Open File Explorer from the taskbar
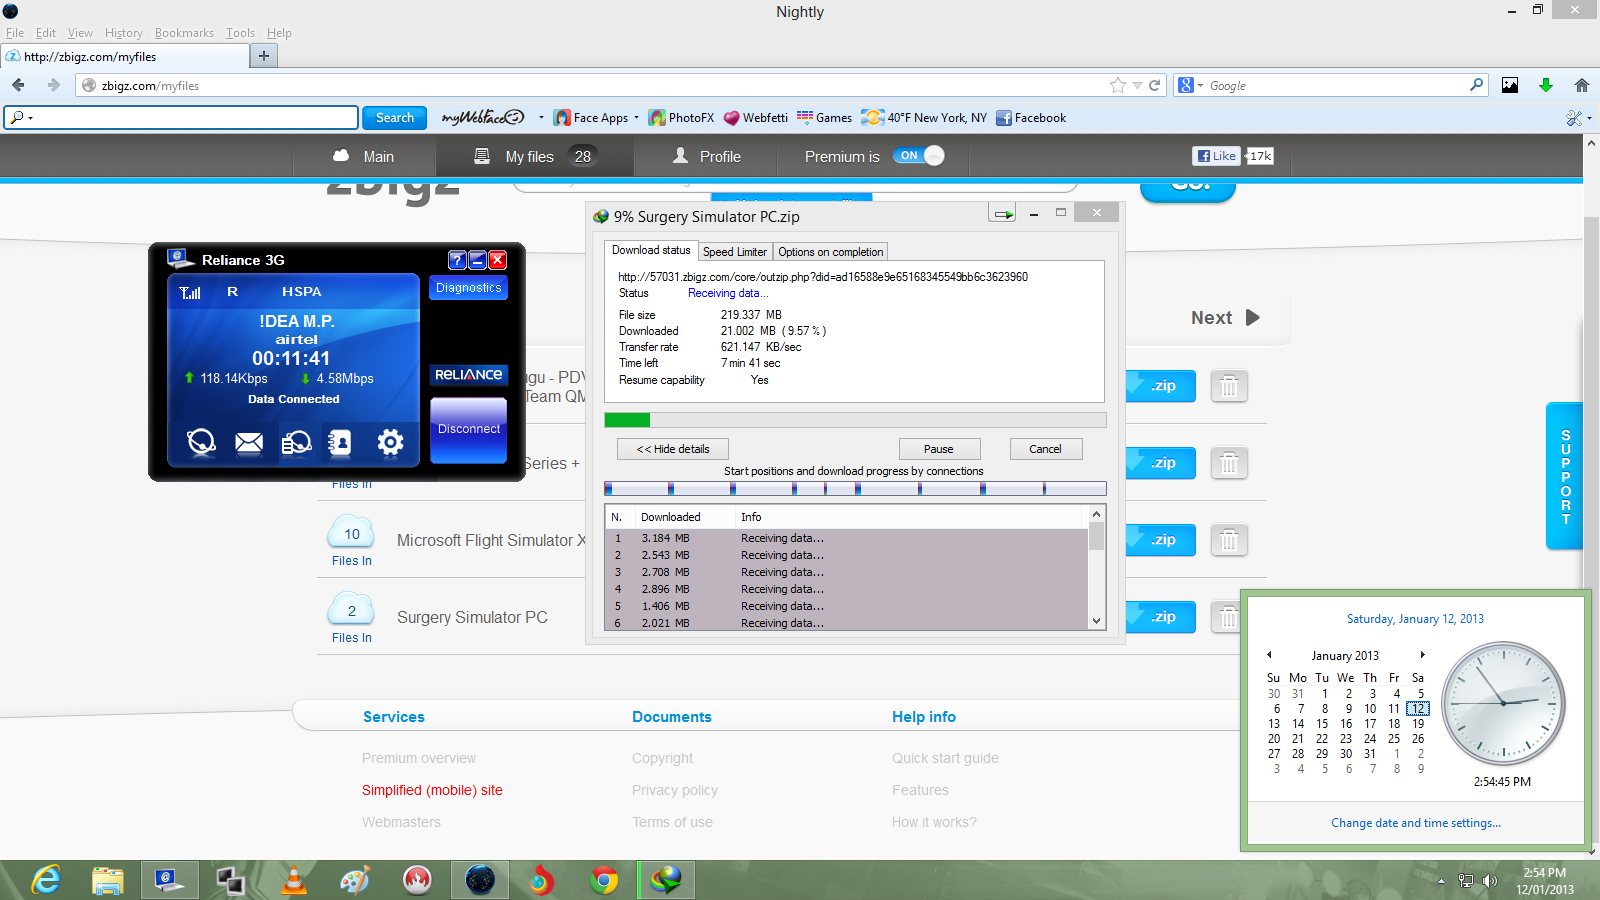 [x=108, y=880]
